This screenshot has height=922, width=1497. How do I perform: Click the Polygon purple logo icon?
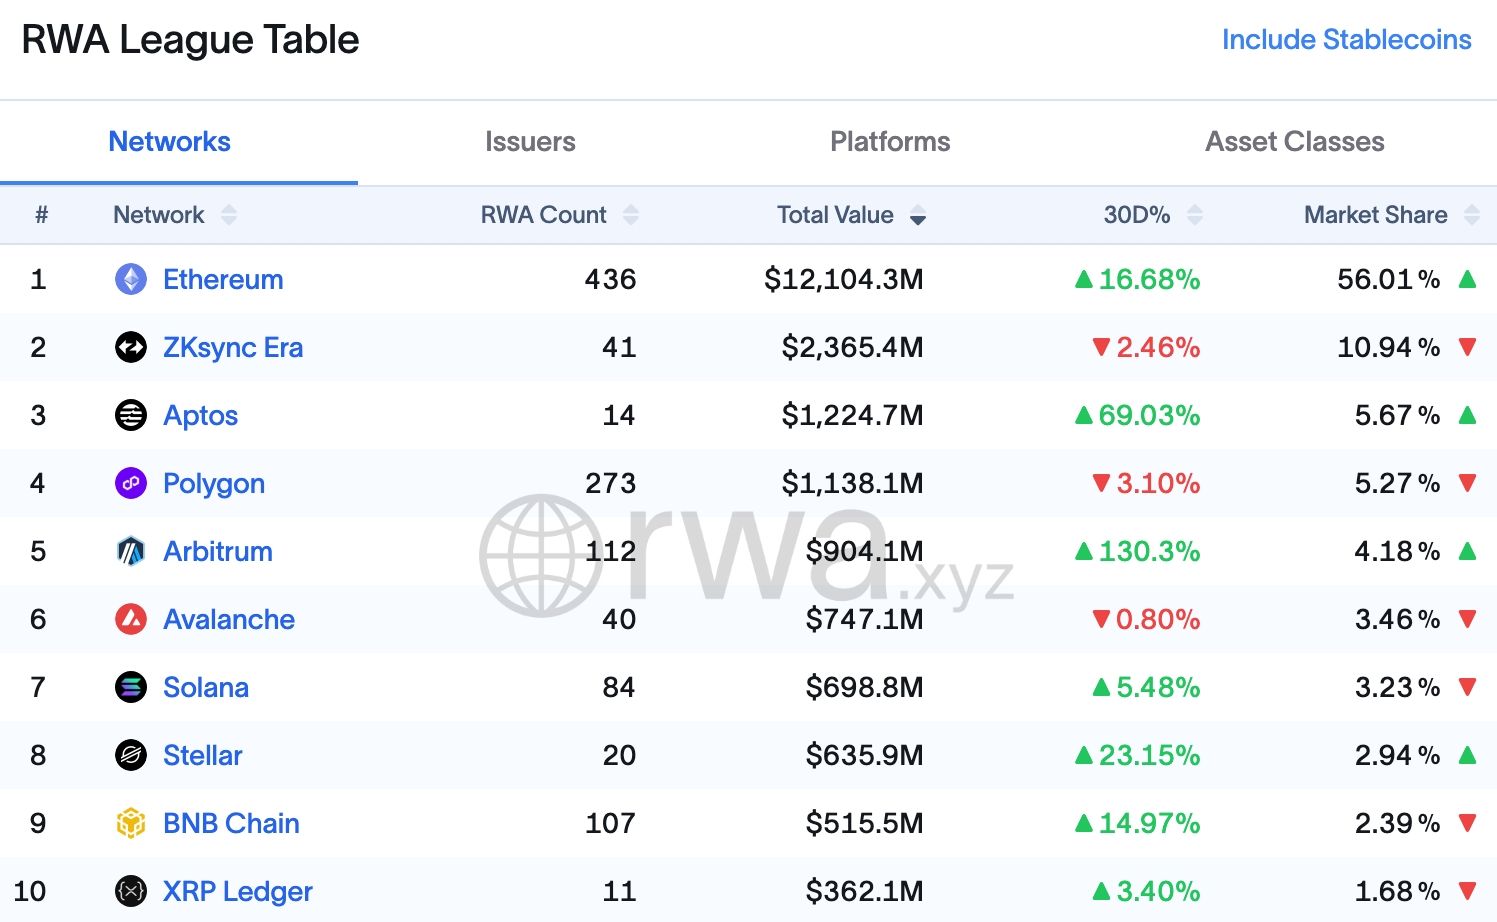pos(131,483)
